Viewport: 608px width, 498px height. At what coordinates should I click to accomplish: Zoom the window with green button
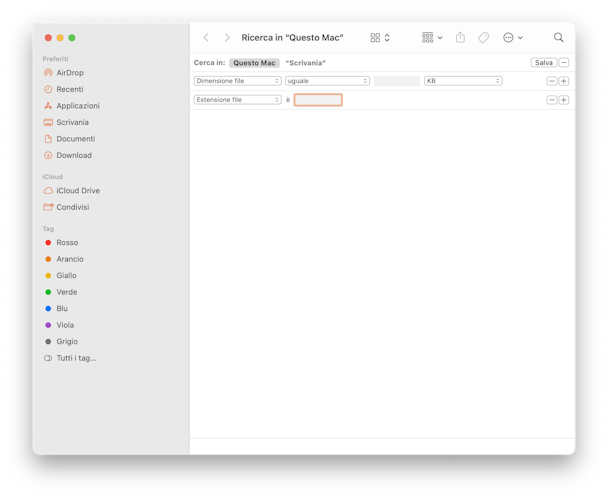click(x=72, y=38)
